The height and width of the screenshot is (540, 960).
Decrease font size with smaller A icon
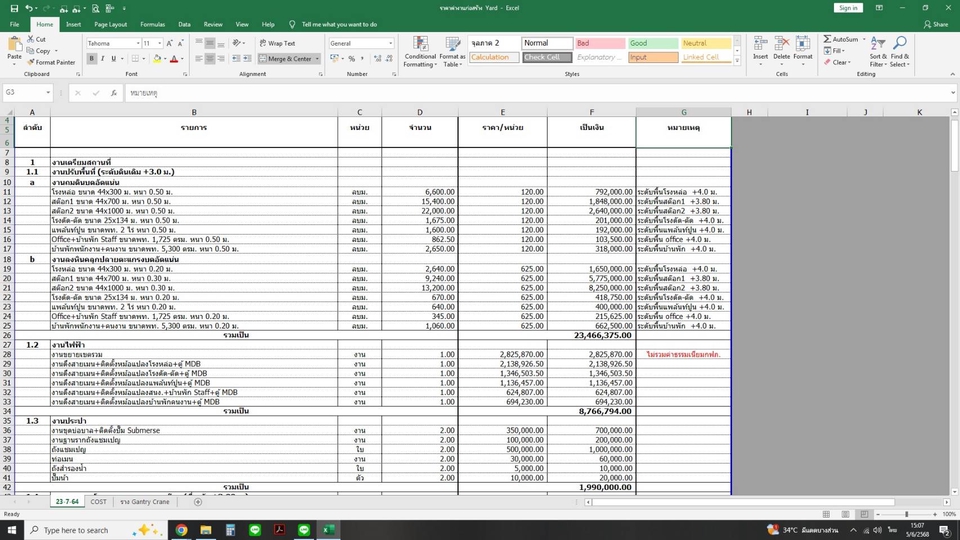[x=180, y=43]
